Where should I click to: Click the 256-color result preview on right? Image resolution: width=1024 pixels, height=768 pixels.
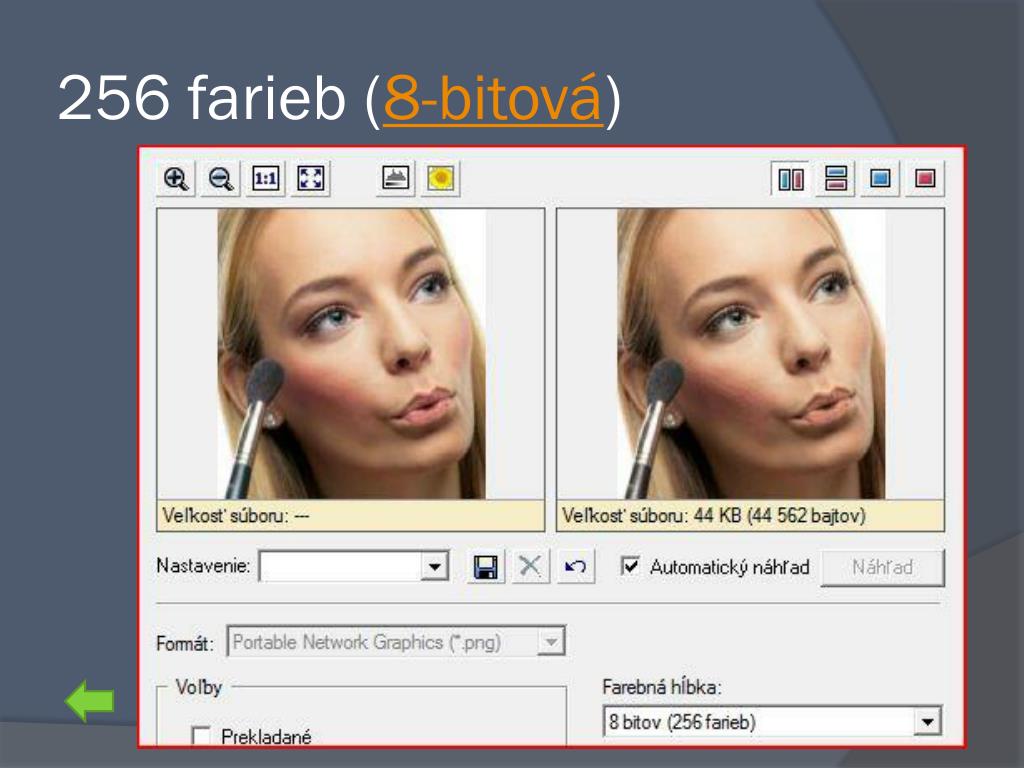[x=750, y=354]
